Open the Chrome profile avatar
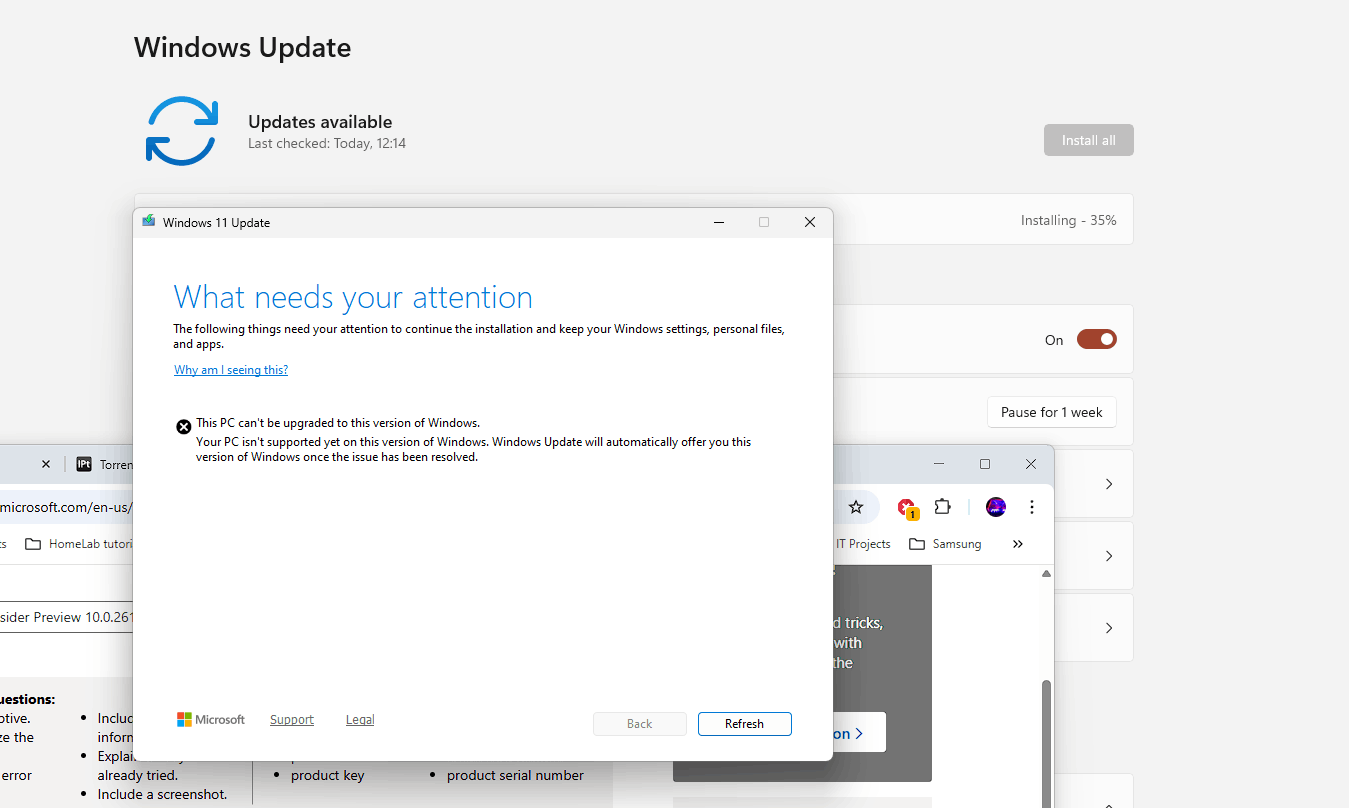Screen dimensions: 1349x808 995,507
